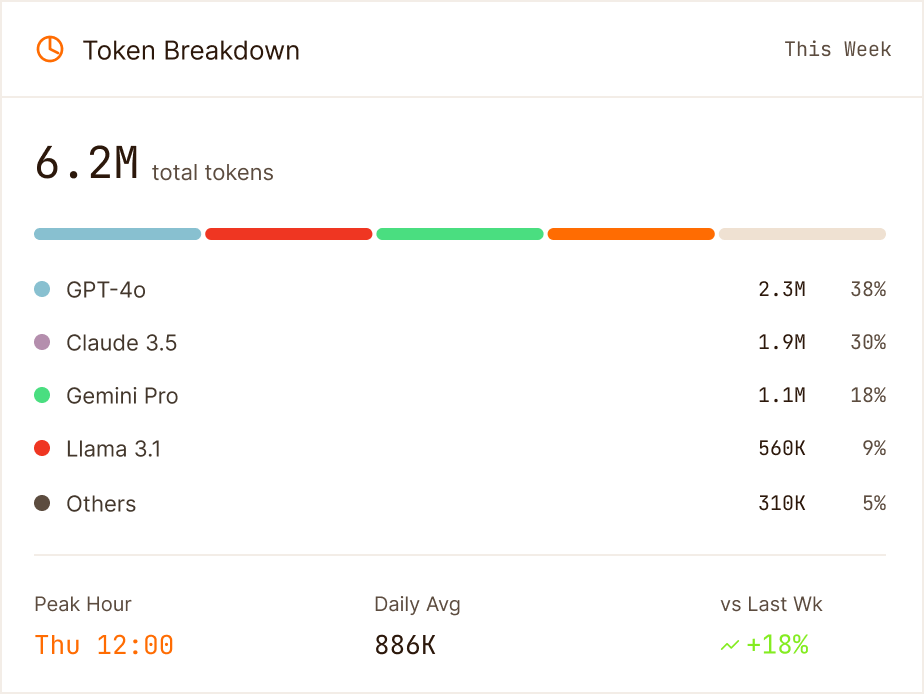The height and width of the screenshot is (696, 924).
Task: Click the 886K daily average value
Action: point(405,645)
